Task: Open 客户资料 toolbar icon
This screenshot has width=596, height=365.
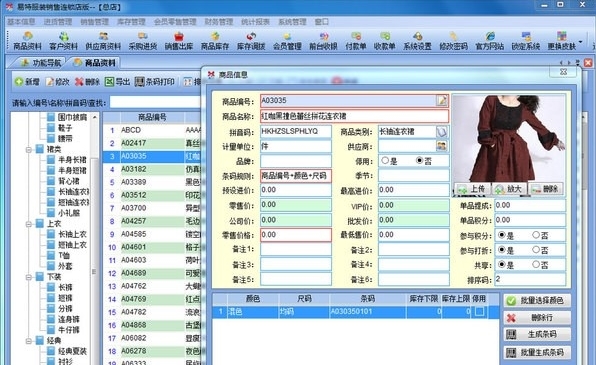Action: click(x=63, y=41)
